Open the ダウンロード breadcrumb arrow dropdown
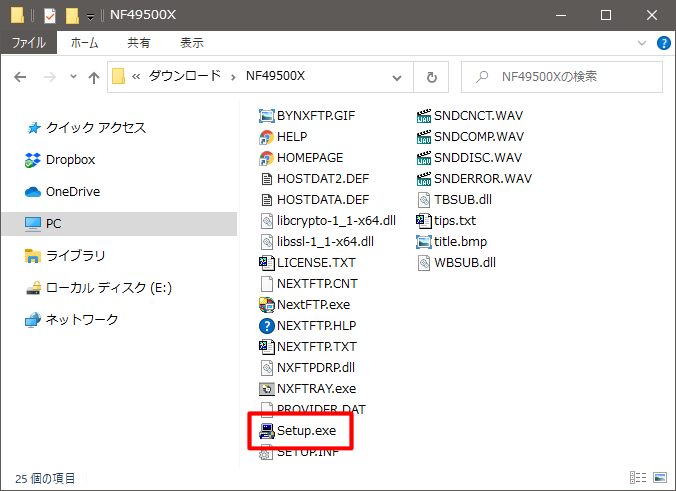This screenshot has height=491, width=676. point(233,77)
